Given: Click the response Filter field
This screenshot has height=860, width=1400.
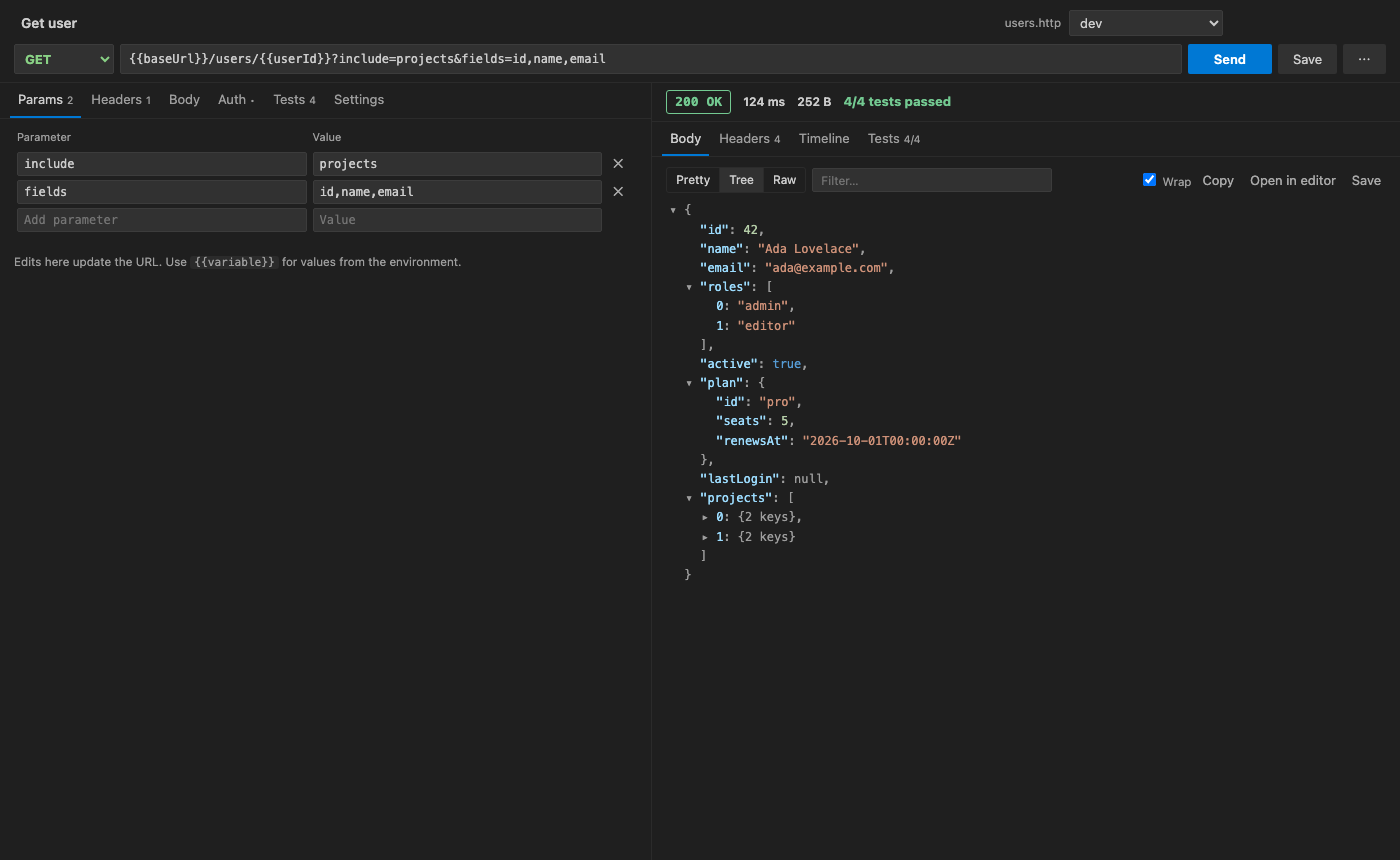Looking at the screenshot, I should coord(932,180).
